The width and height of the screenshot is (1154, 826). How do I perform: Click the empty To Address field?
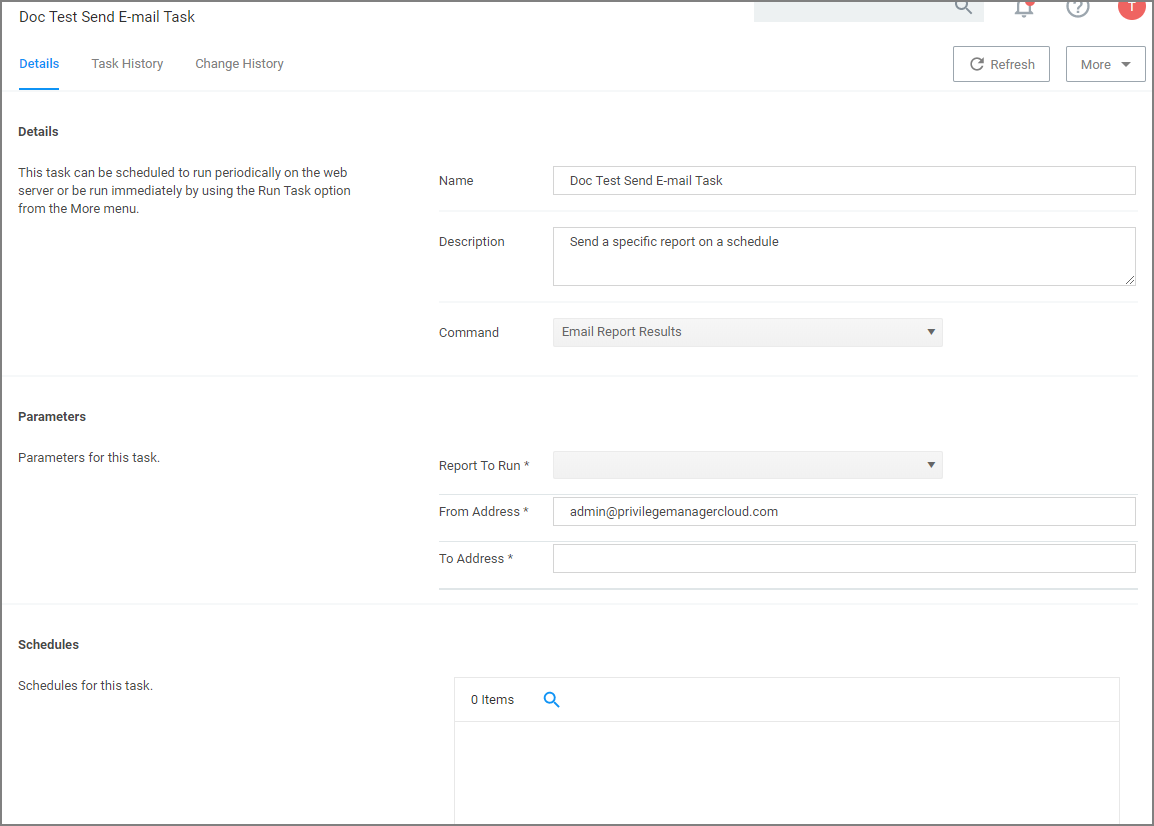click(x=844, y=558)
